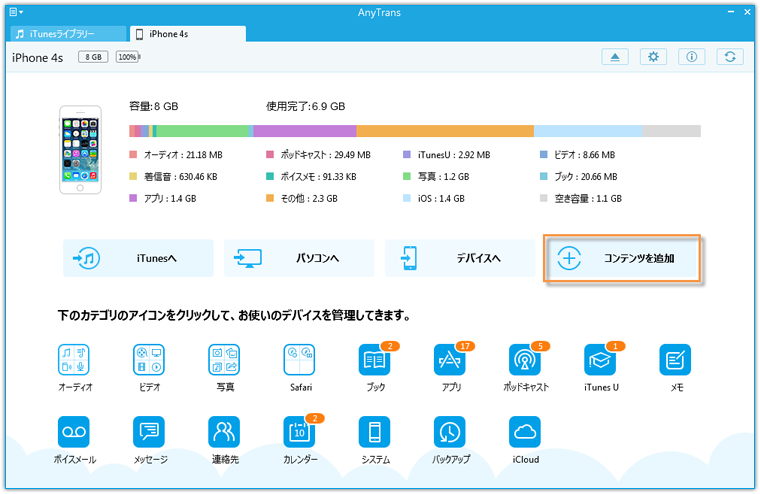The width and height of the screenshot is (760, 494).
Task: Click the eject device button
Action: tap(615, 57)
